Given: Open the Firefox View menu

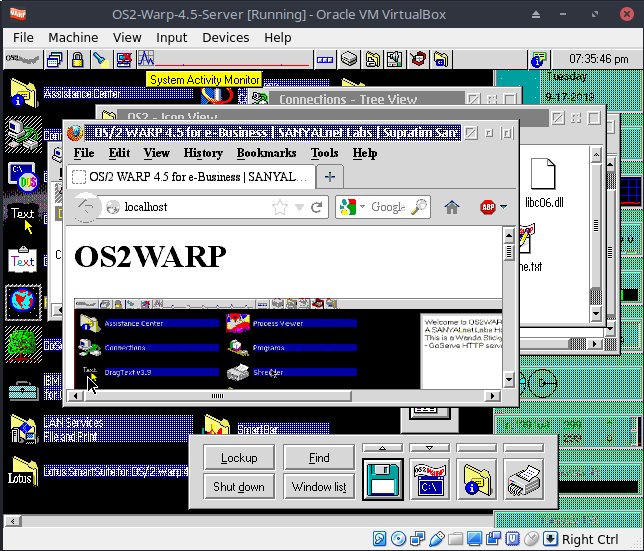Looking at the screenshot, I should click(x=156, y=153).
